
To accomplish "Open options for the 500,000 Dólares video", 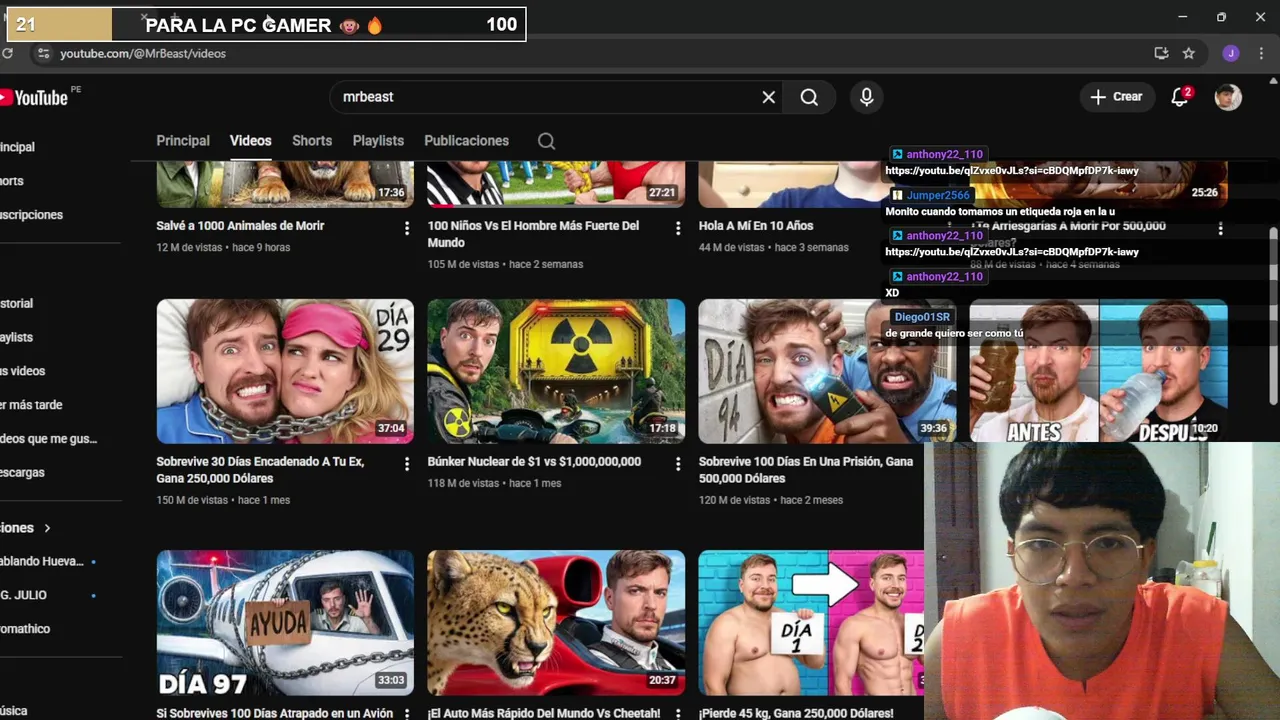I will click(1220, 229).
